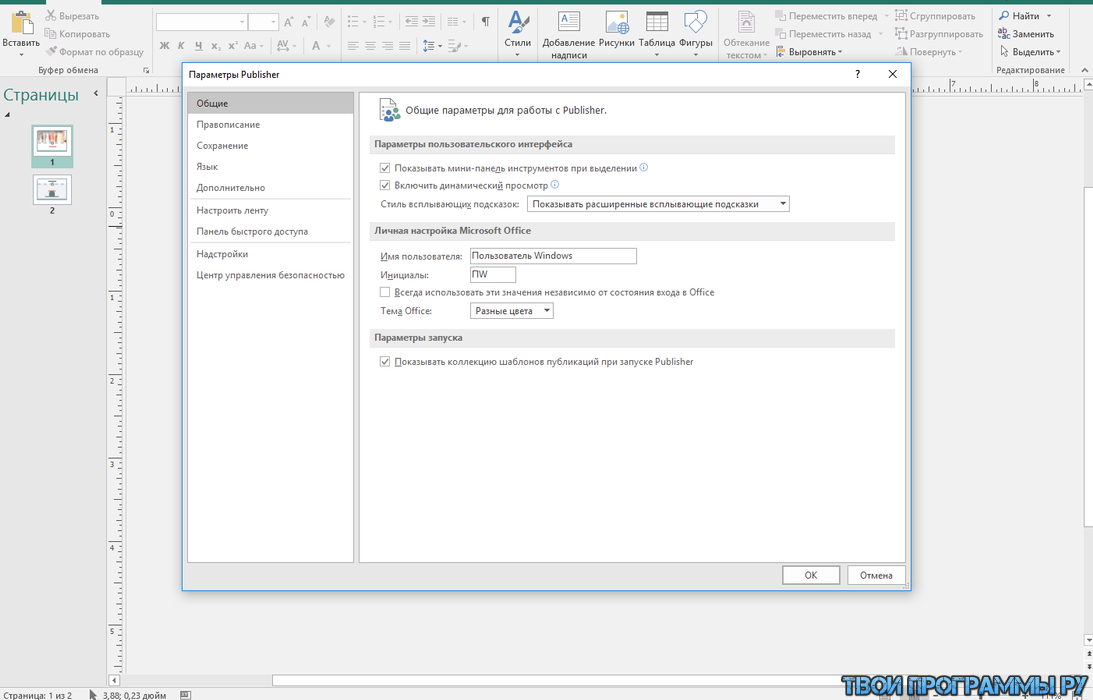Uncheck Включить динамический просмотр checkbox

(385, 185)
